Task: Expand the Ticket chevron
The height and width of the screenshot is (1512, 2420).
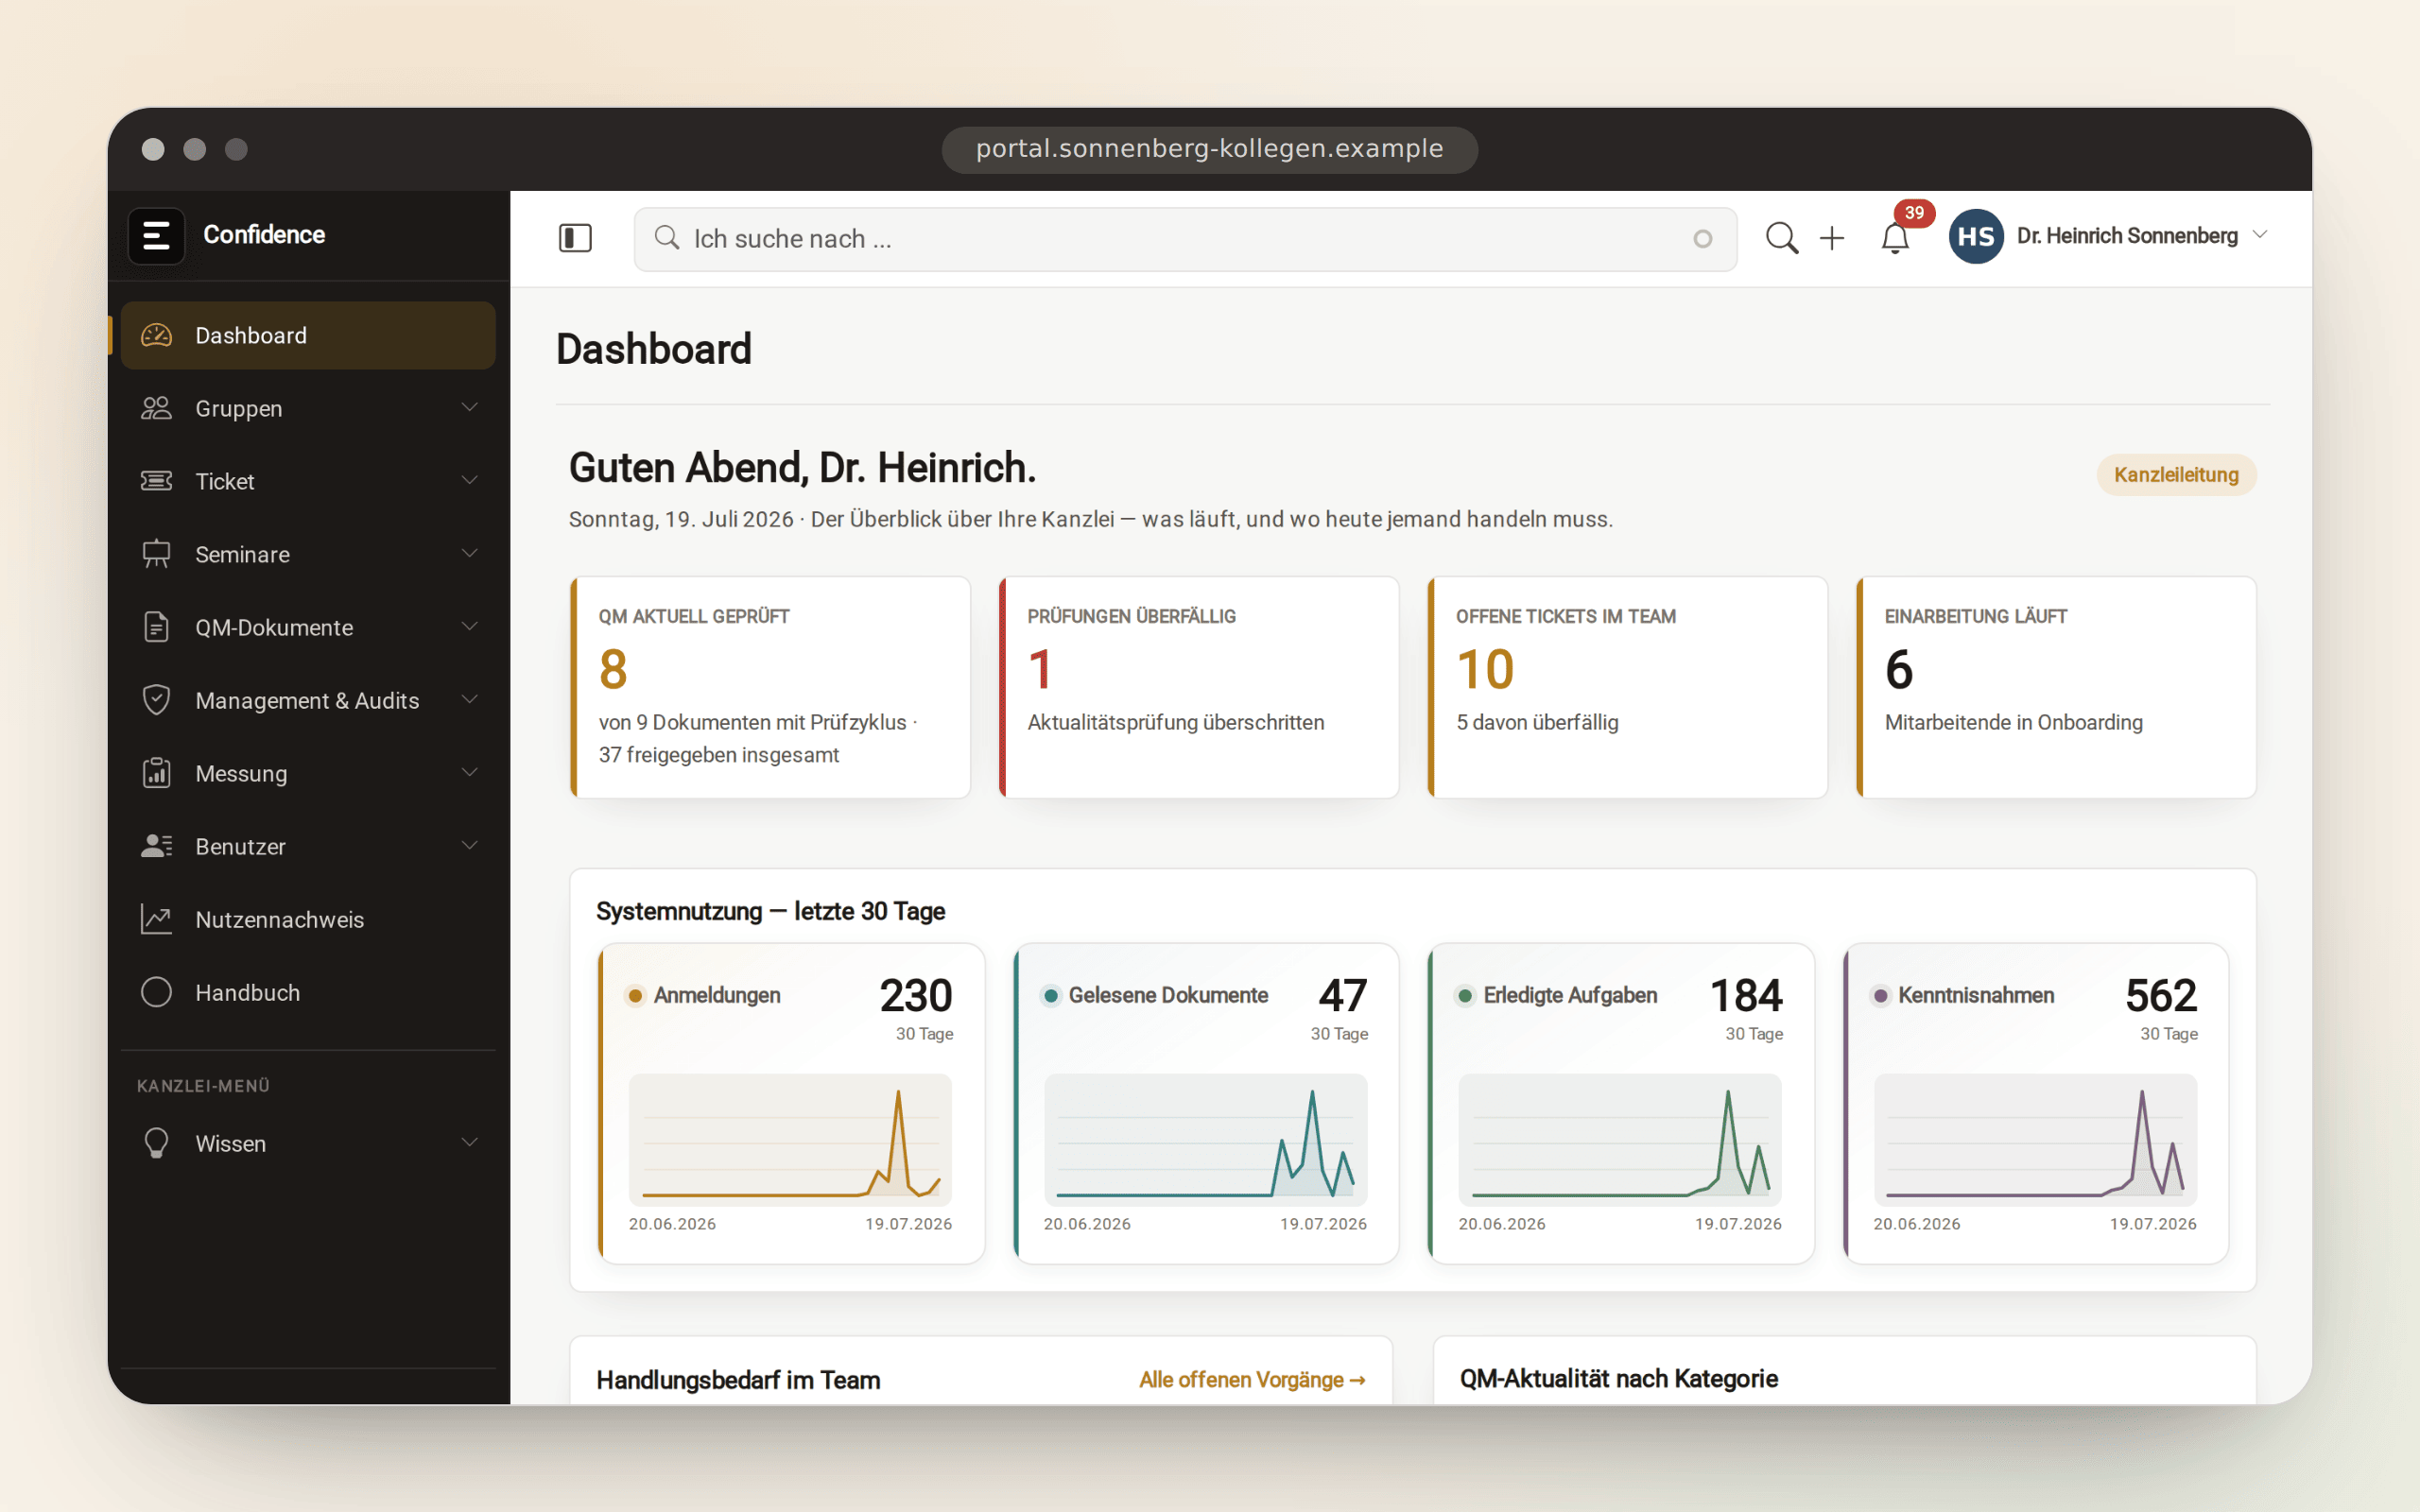Action: click(x=469, y=480)
